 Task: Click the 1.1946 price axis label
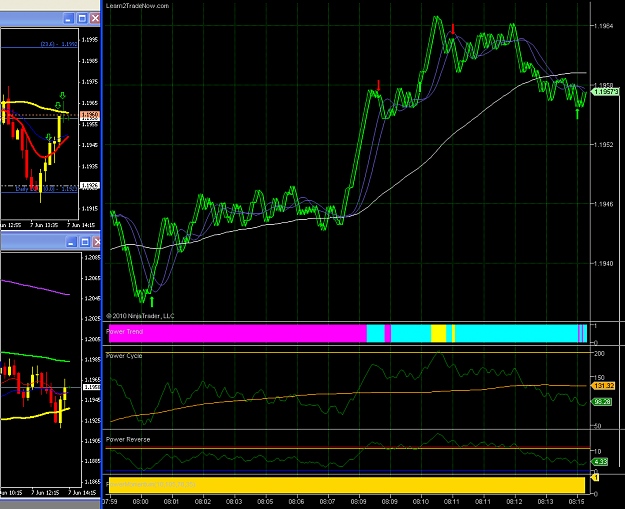click(603, 204)
